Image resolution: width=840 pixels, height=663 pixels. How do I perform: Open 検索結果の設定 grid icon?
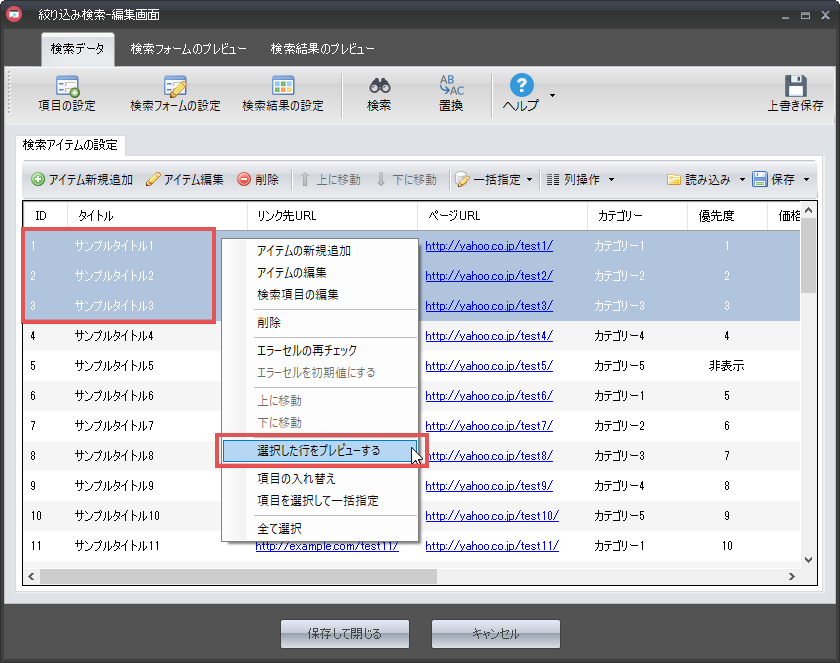click(x=283, y=88)
